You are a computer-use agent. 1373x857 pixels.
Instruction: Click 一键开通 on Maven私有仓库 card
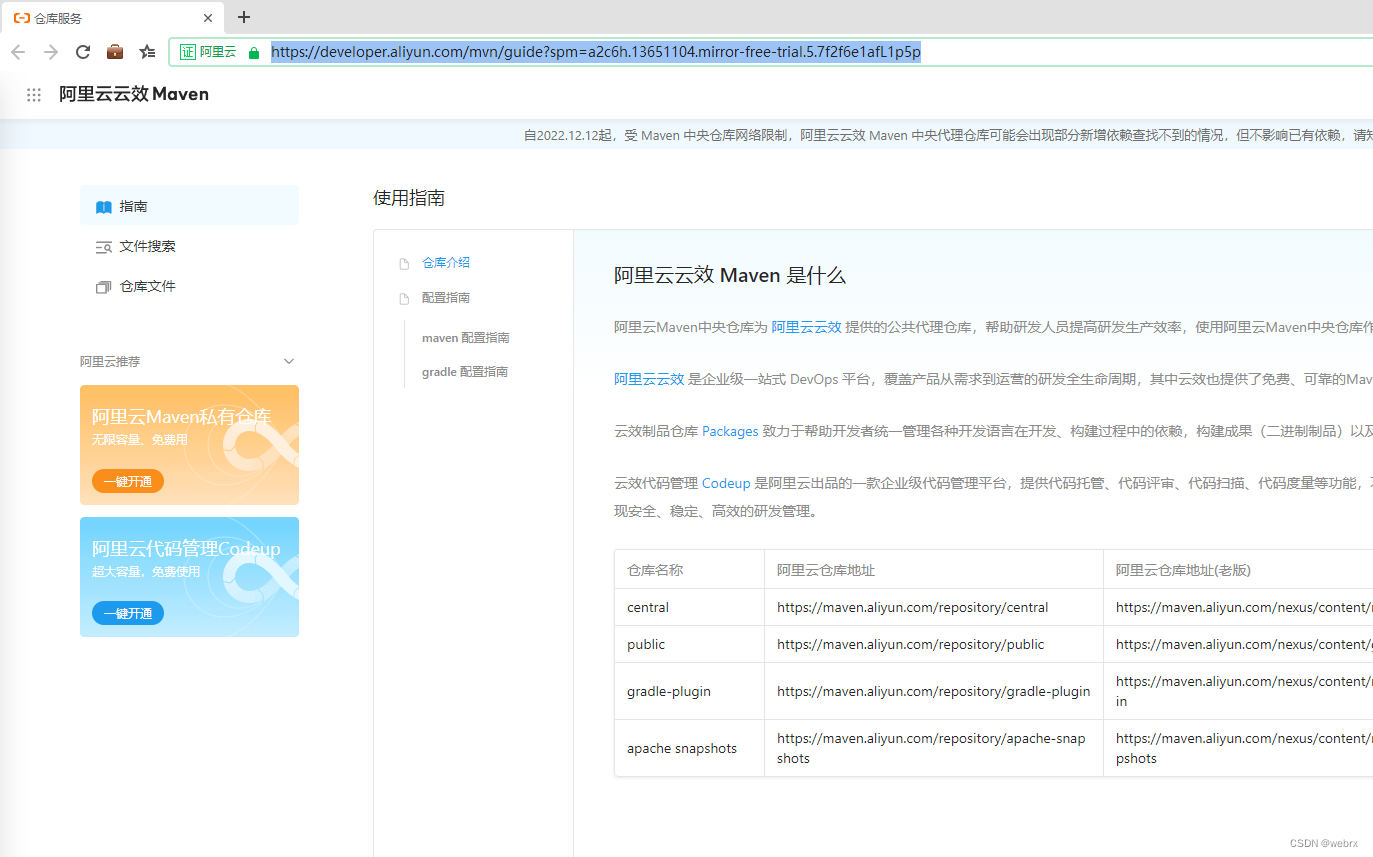(128, 481)
